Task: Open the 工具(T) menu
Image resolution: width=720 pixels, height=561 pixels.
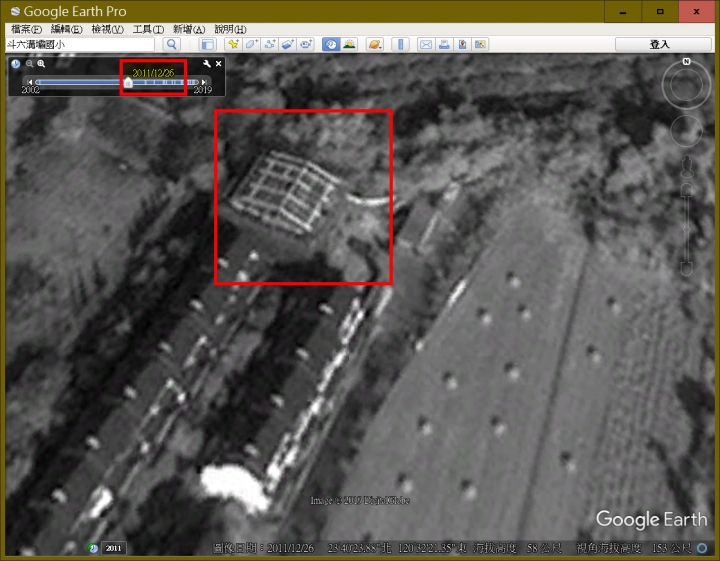Action: pyautogui.click(x=148, y=29)
